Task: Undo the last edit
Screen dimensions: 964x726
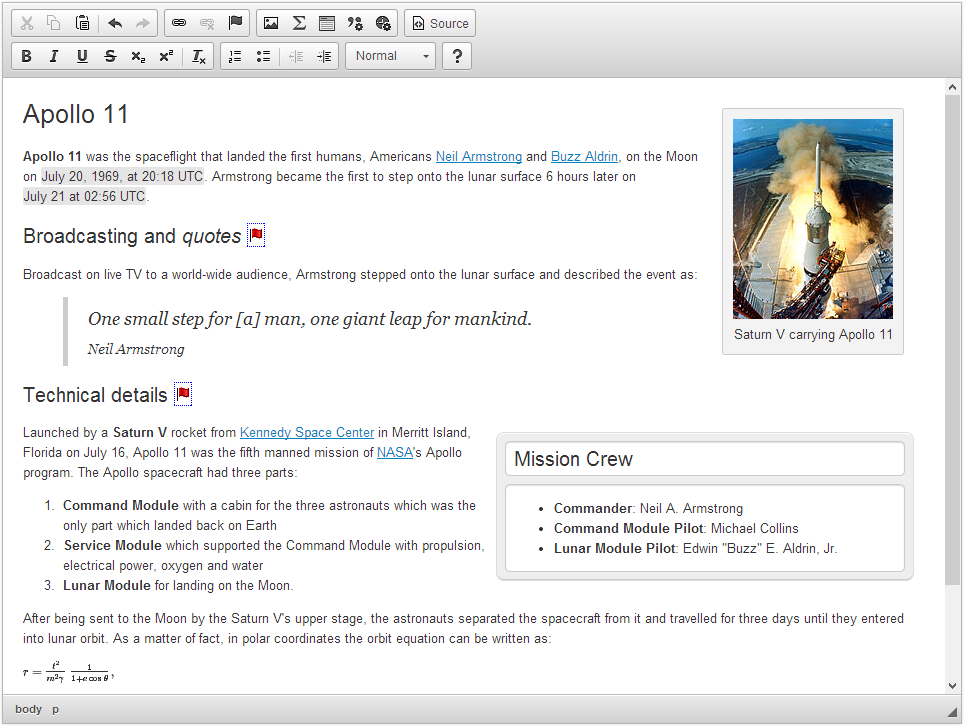Action: [115, 23]
